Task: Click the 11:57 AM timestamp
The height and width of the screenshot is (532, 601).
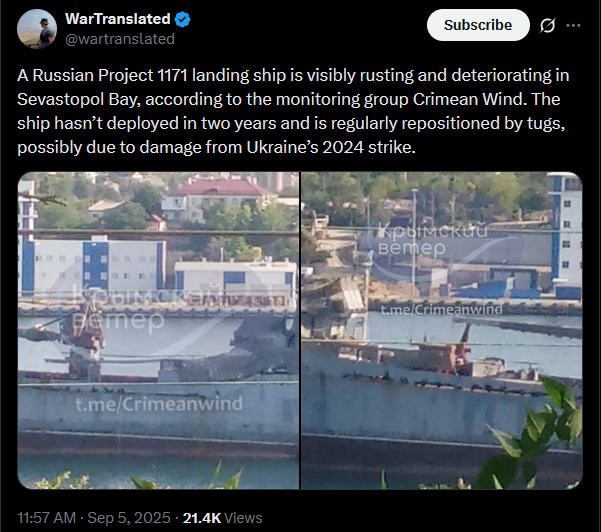Action: pyautogui.click(x=47, y=518)
